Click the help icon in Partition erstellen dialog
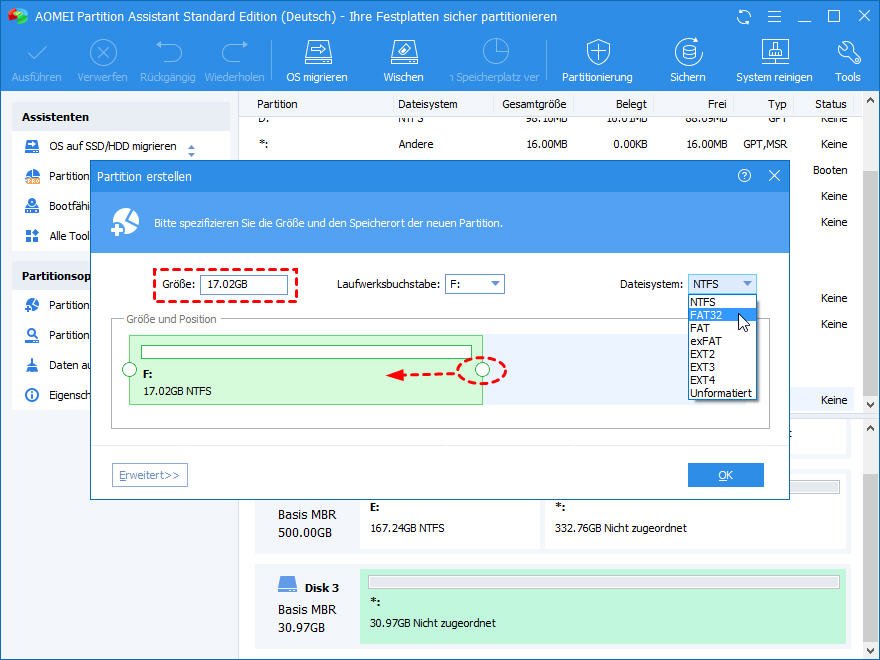 click(744, 176)
